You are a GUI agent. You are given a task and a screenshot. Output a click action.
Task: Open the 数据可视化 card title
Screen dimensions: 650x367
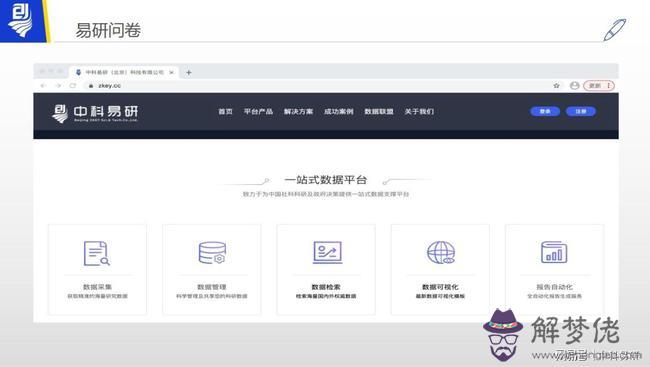[x=440, y=287]
